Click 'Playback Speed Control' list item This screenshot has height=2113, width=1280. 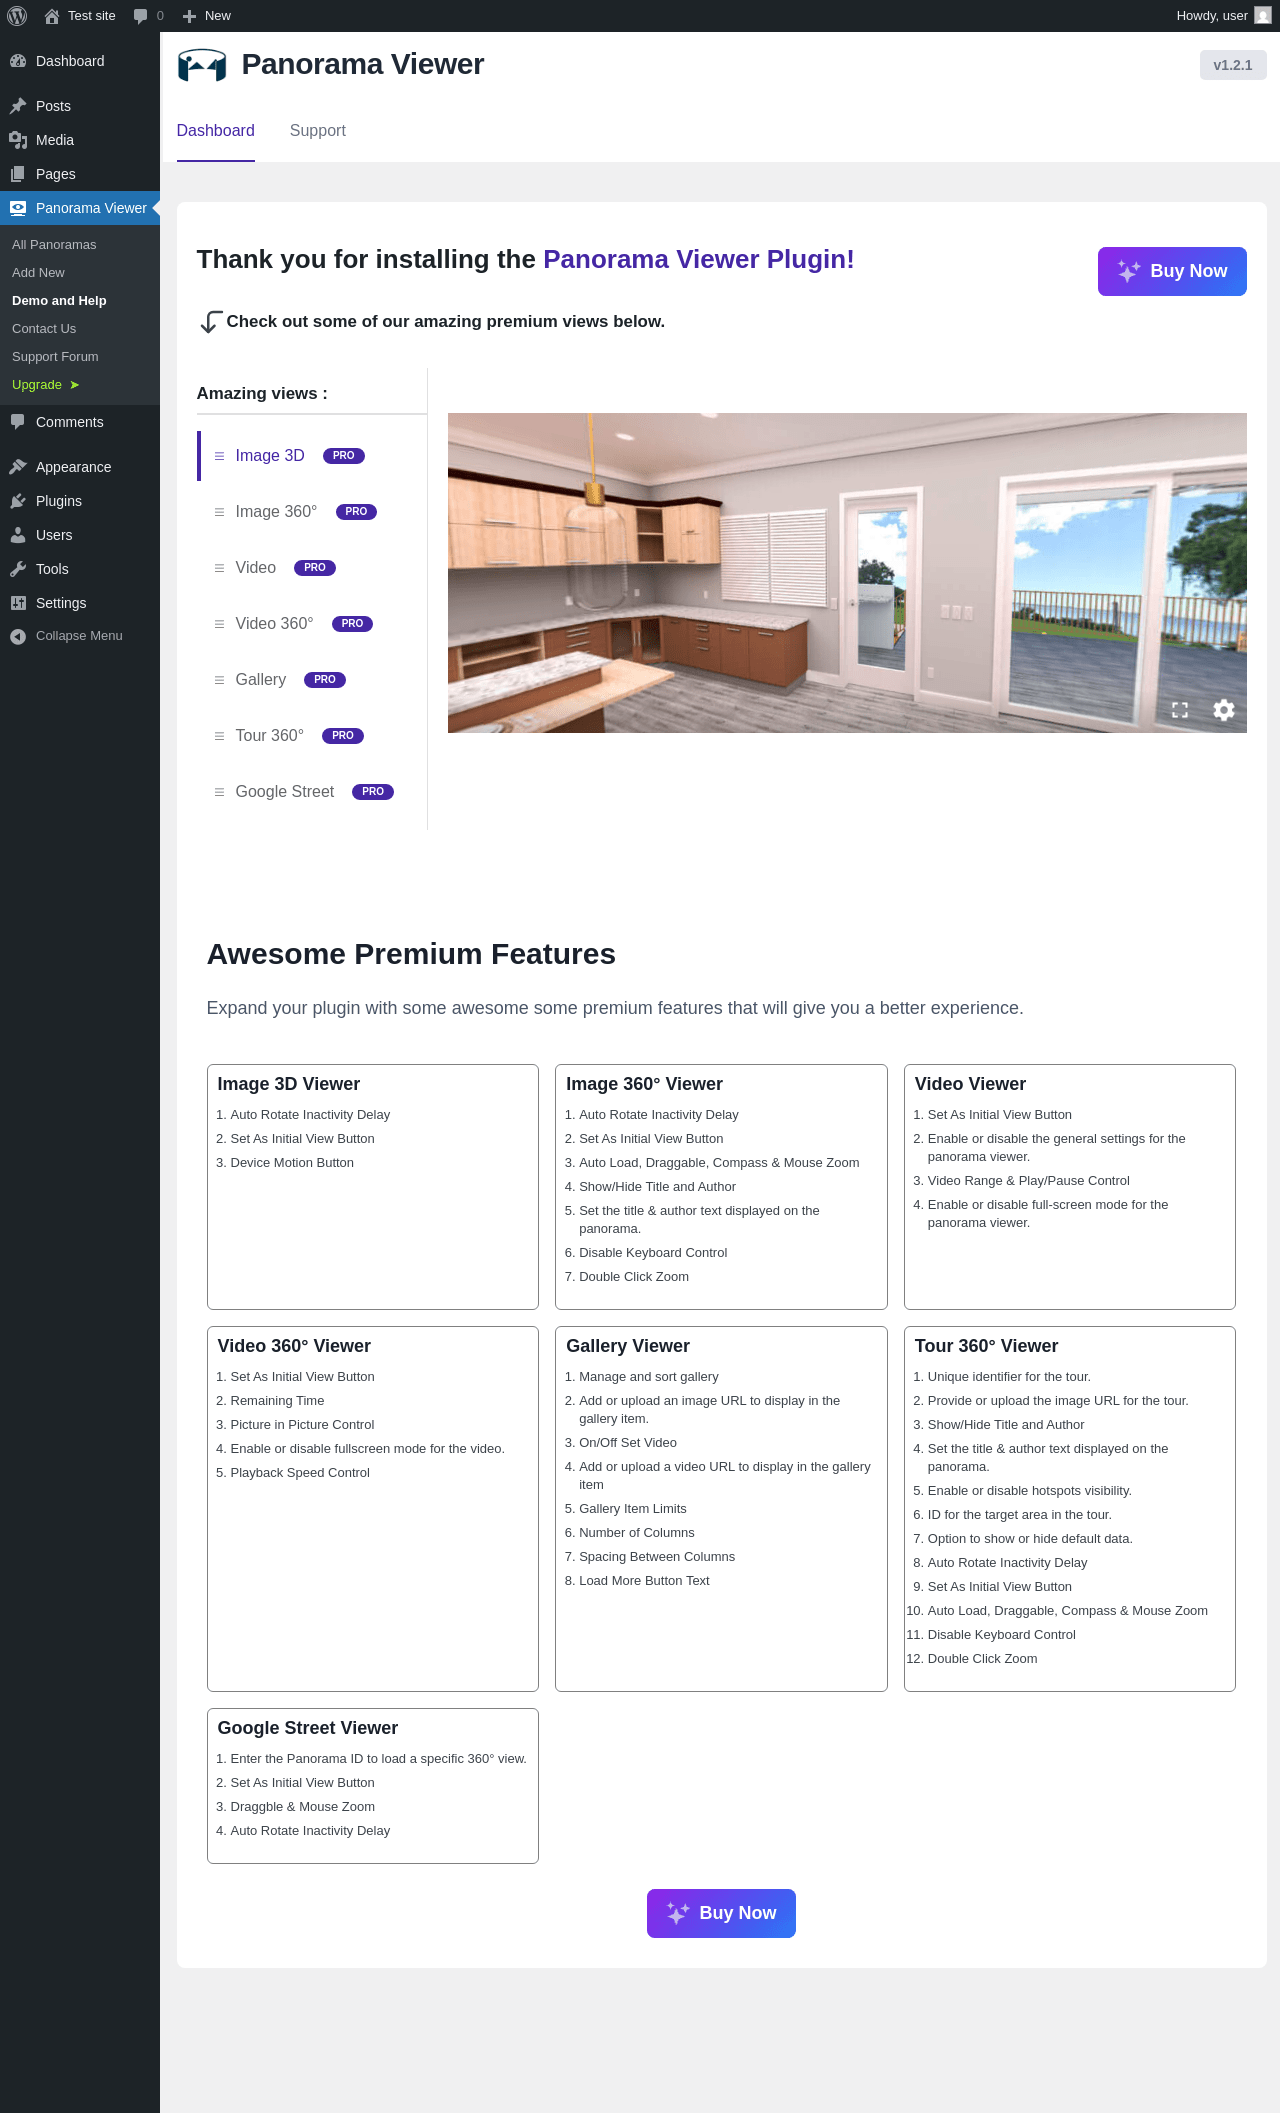click(x=300, y=1473)
